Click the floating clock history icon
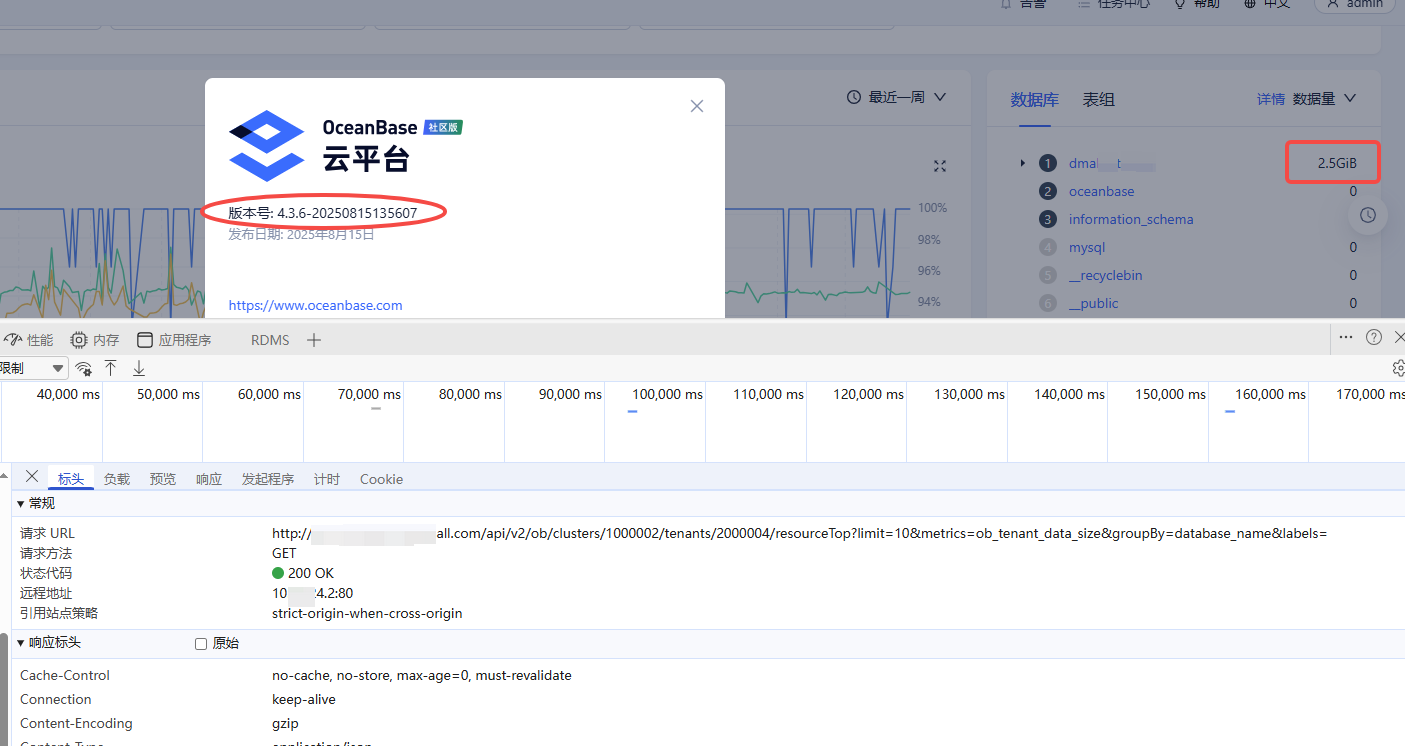Viewport: 1405px width, 746px height. click(x=1368, y=215)
